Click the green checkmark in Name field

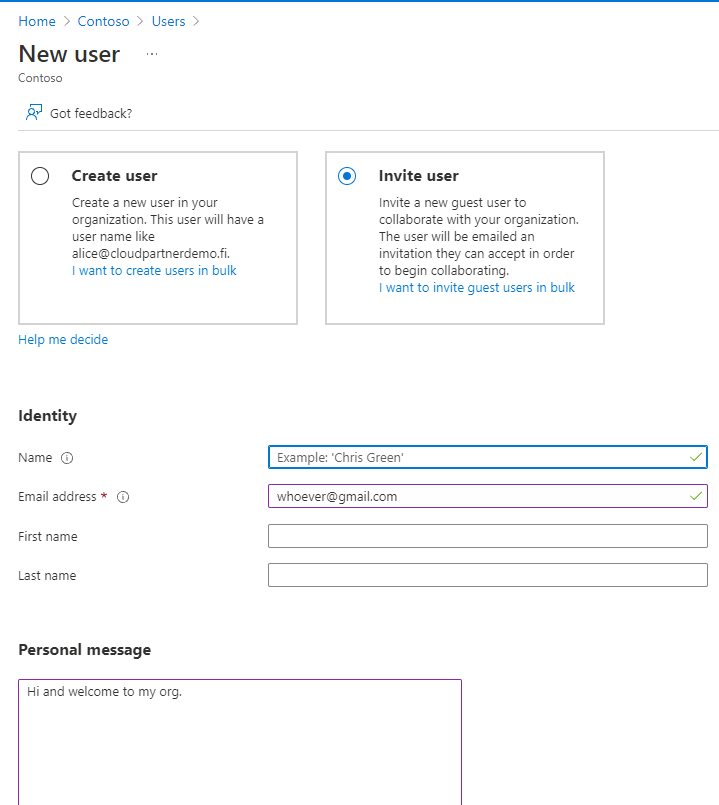pos(696,457)
